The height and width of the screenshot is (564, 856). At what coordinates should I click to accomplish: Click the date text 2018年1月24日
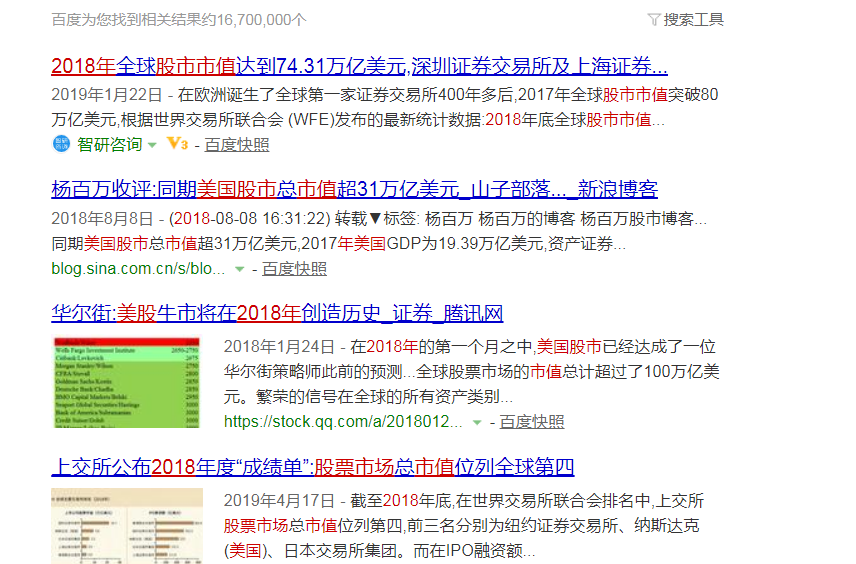pos(279,347)
